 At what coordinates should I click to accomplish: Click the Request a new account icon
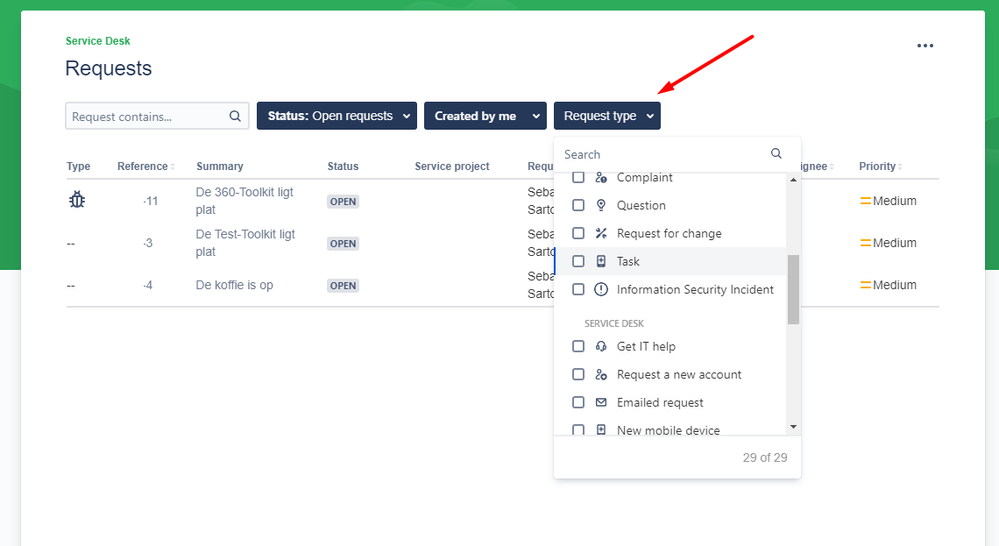(601, 375)
